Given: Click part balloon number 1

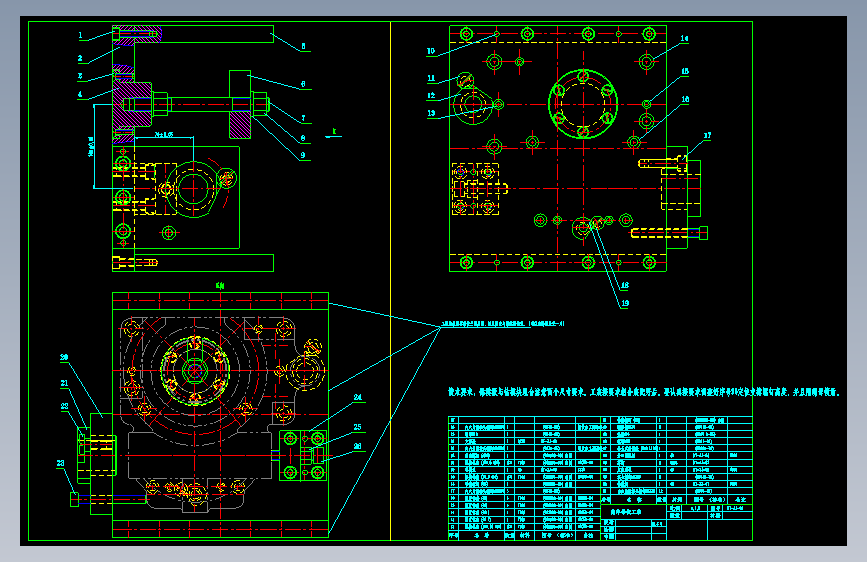Looking at the screenshot, I should click(81, 35).
